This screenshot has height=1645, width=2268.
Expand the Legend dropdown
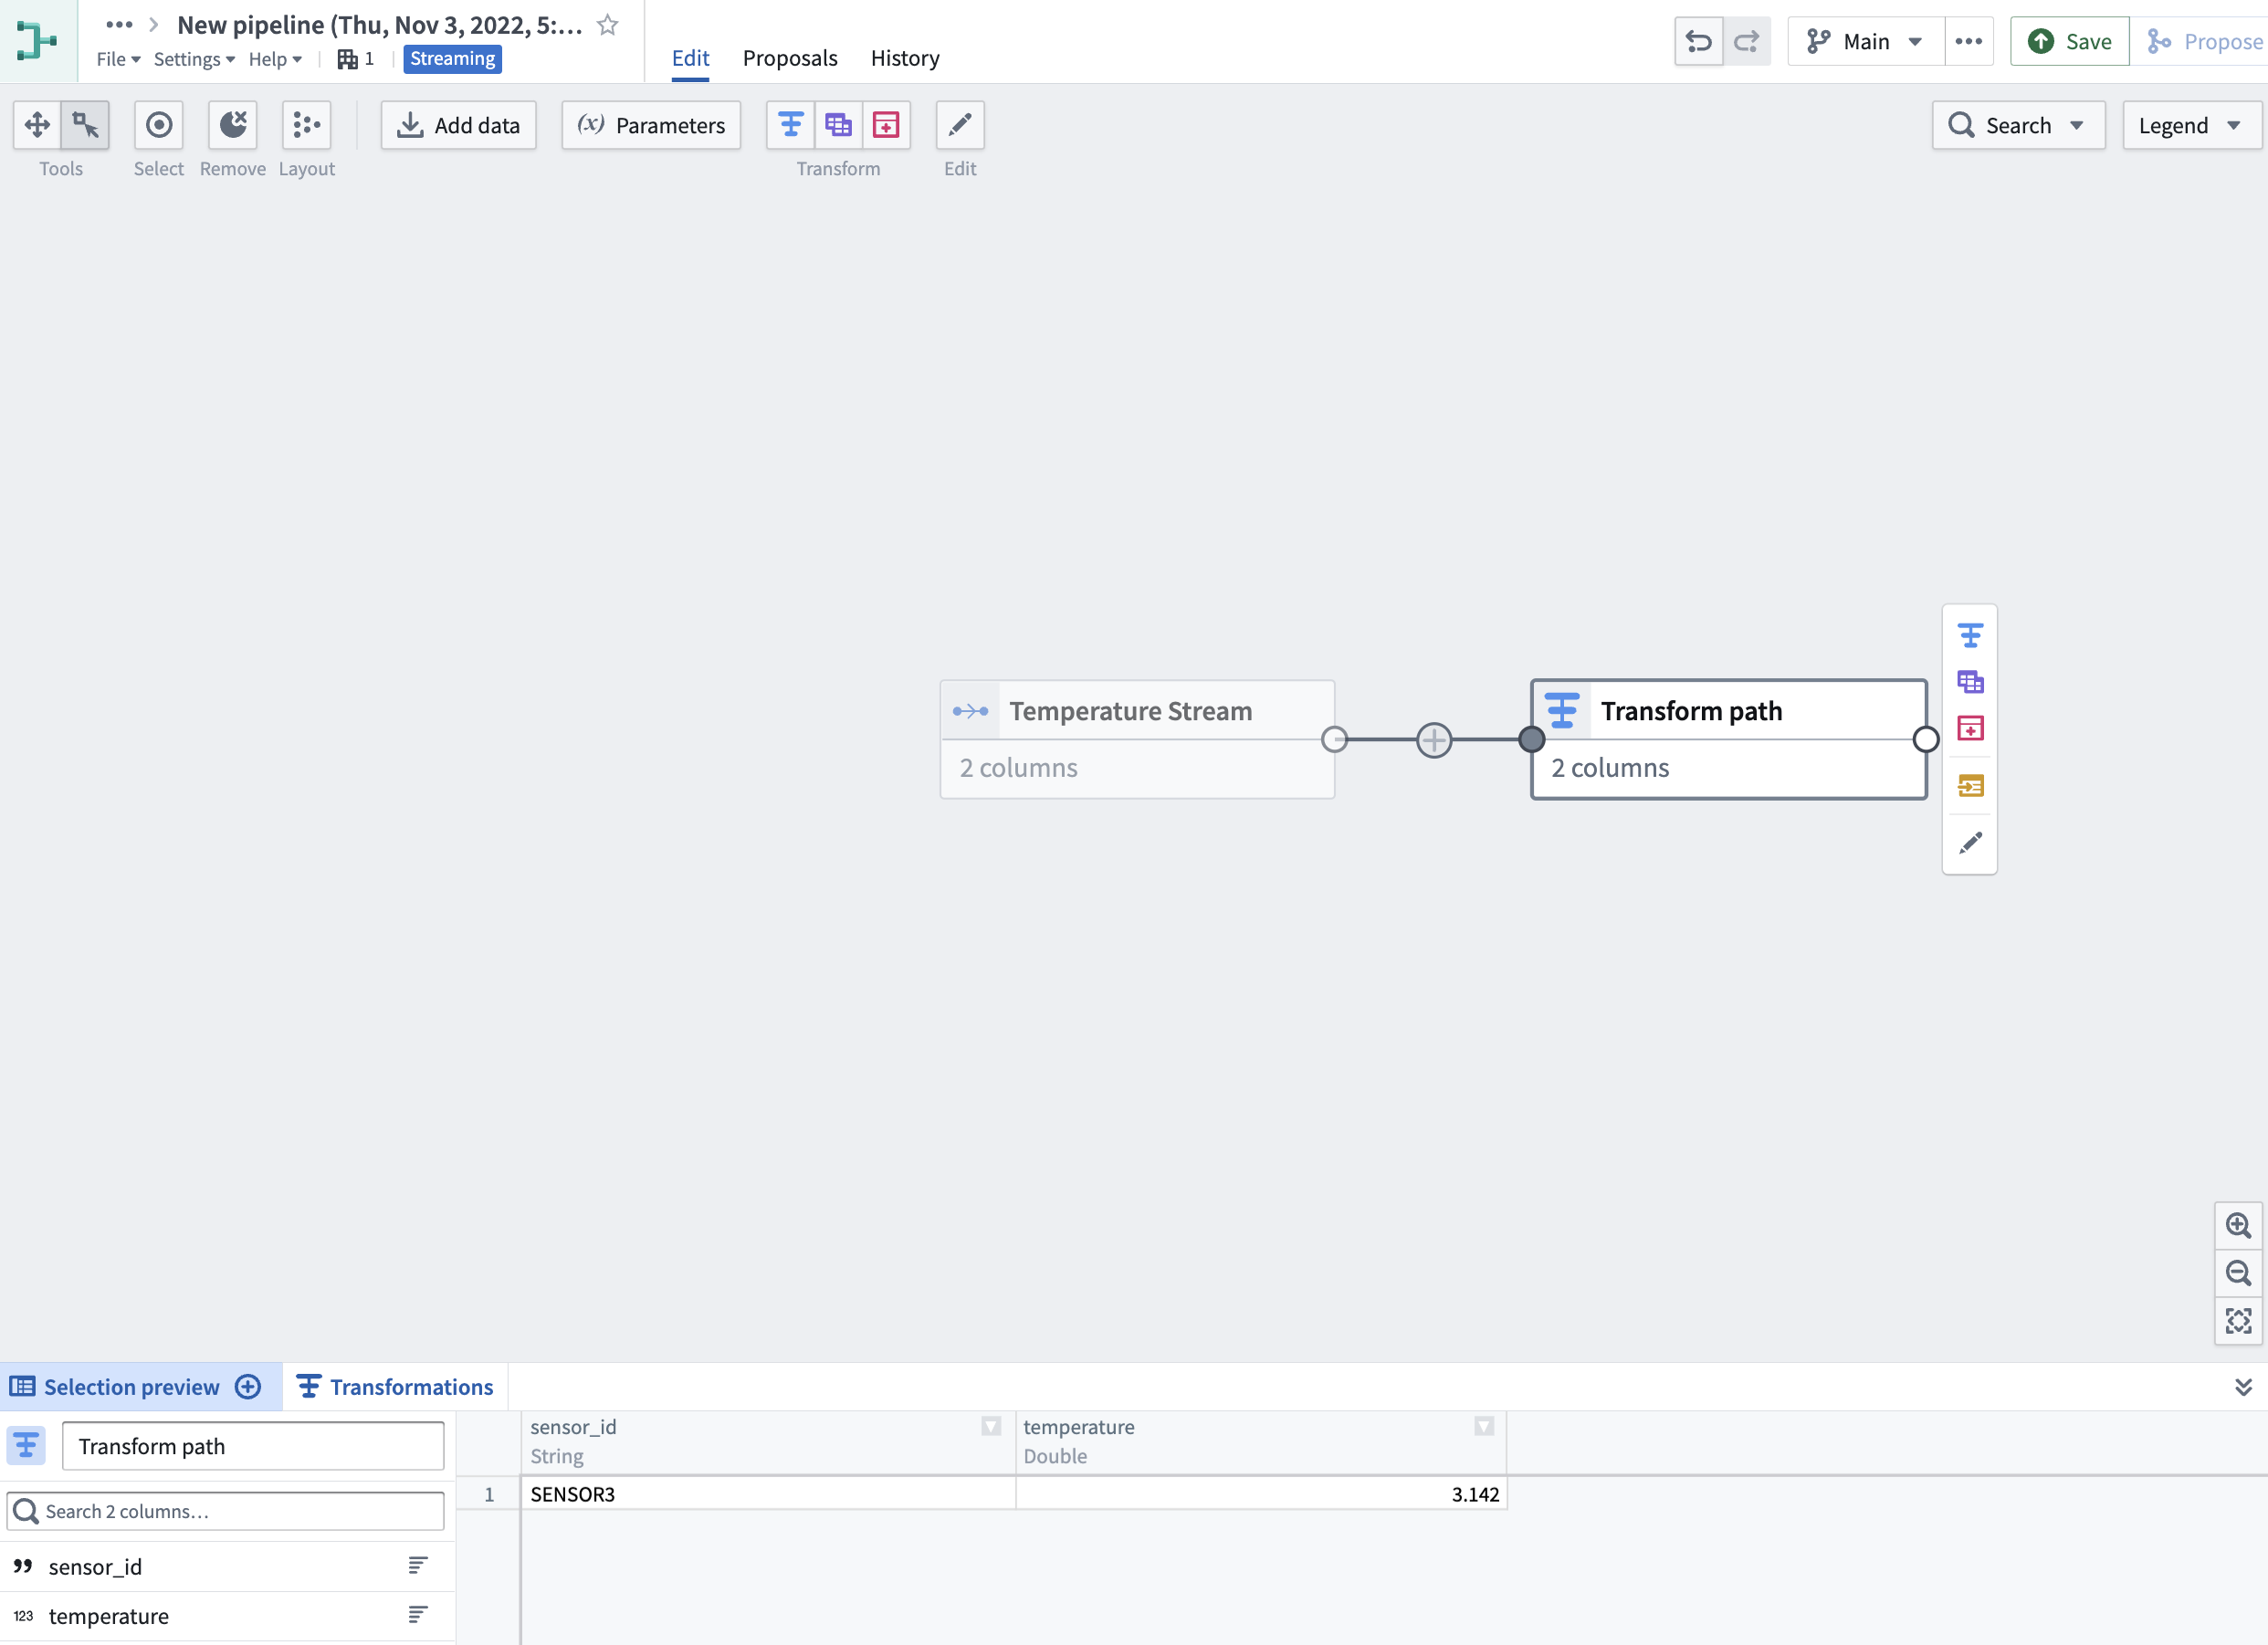pos(2191,125)
